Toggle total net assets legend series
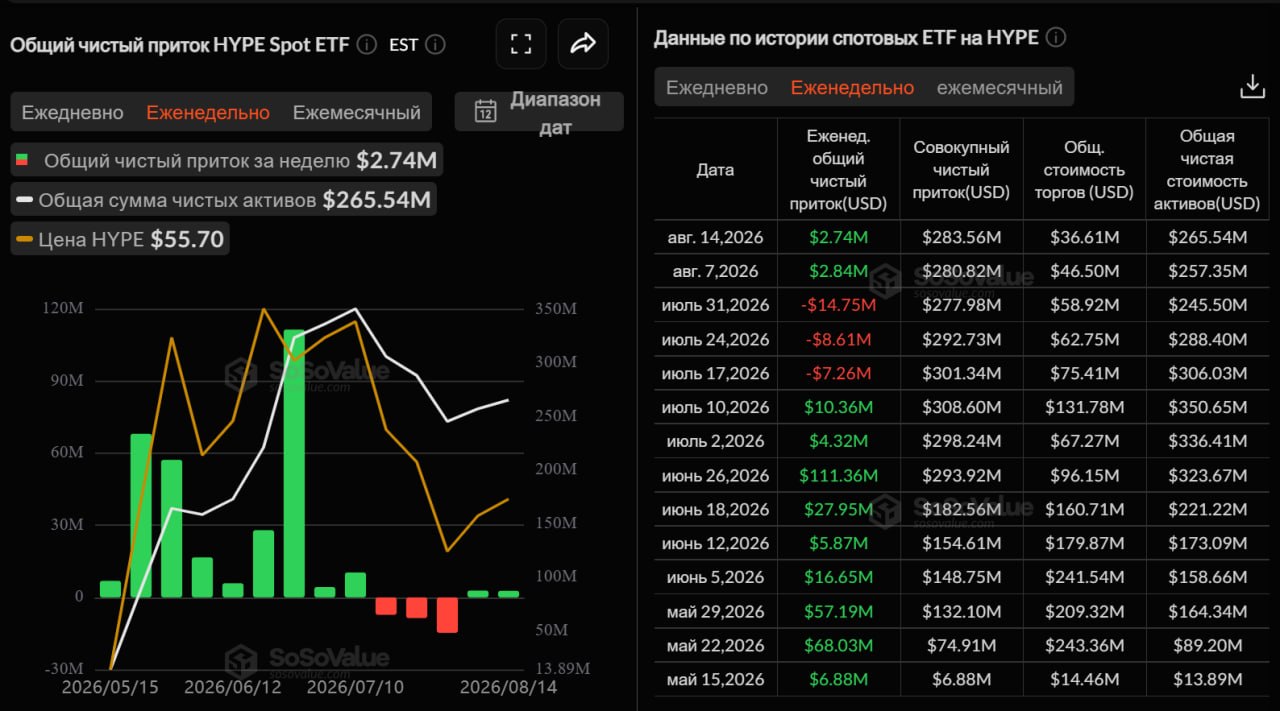The width and height of the screenshot is (1280, 711). (224, 199)
